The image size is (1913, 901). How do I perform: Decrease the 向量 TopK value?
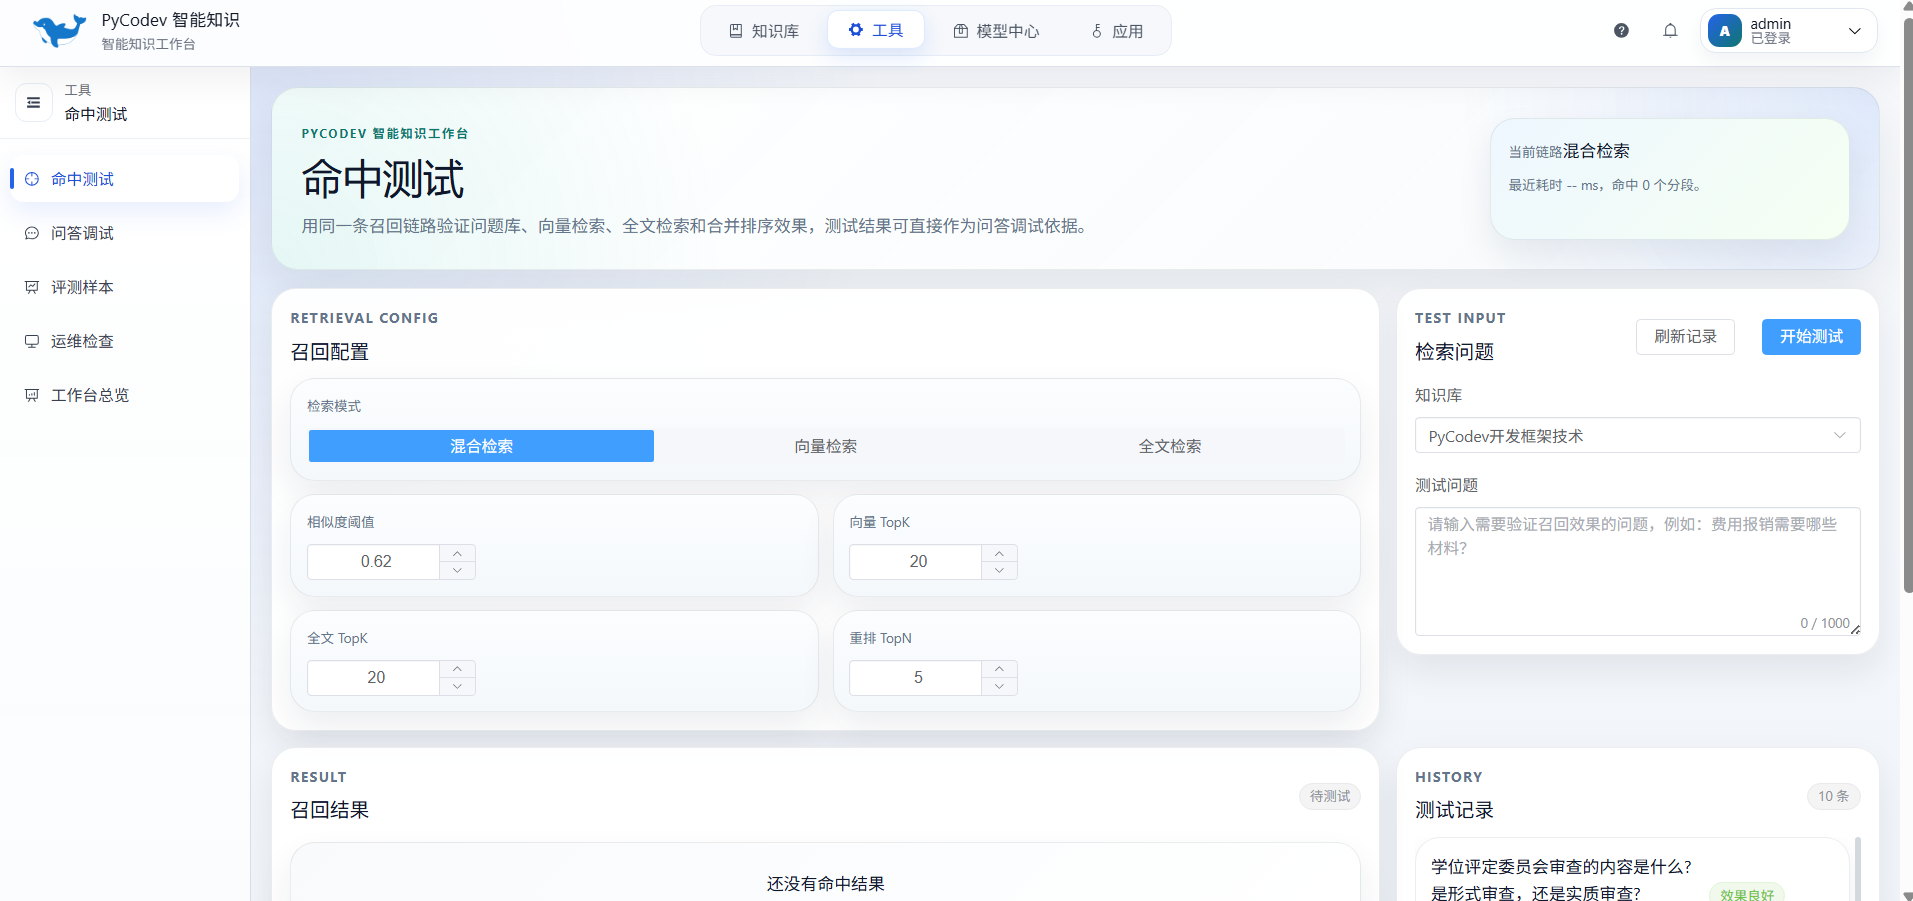[999, 571]
